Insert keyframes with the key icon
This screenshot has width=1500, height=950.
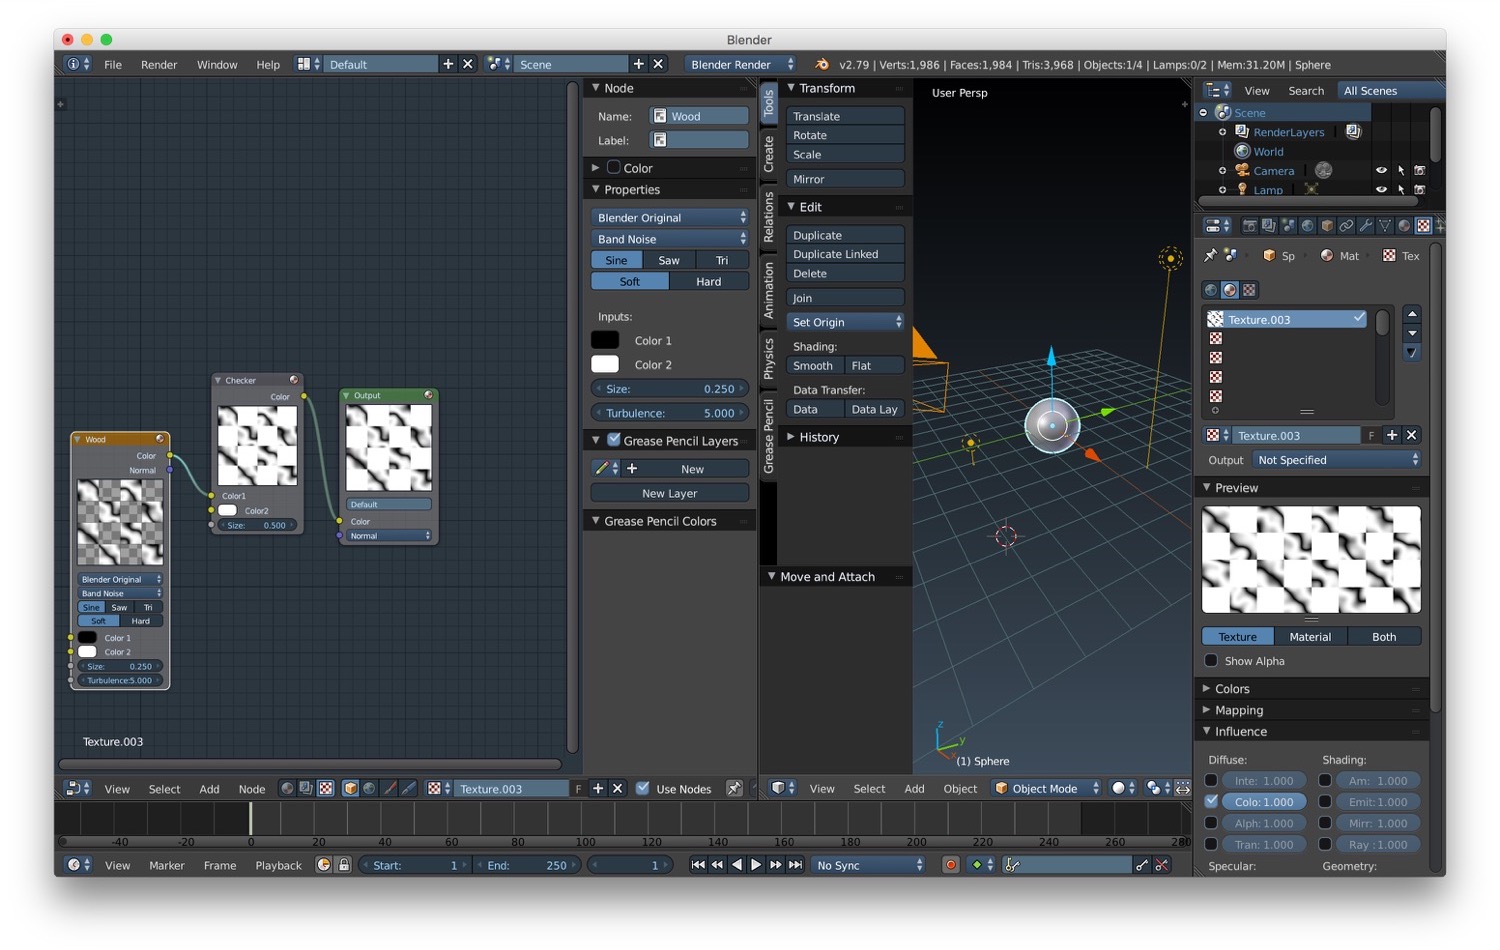click(x=1142, y=865)
